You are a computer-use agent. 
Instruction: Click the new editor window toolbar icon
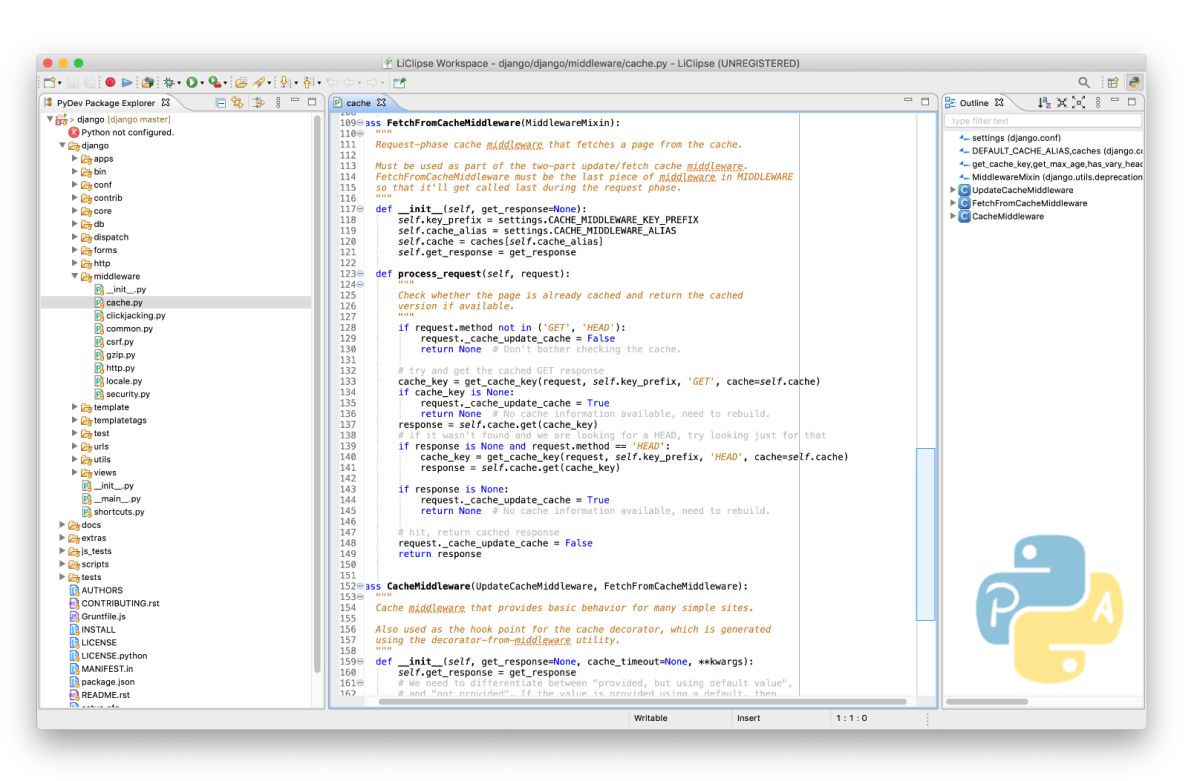coord(399,83)
